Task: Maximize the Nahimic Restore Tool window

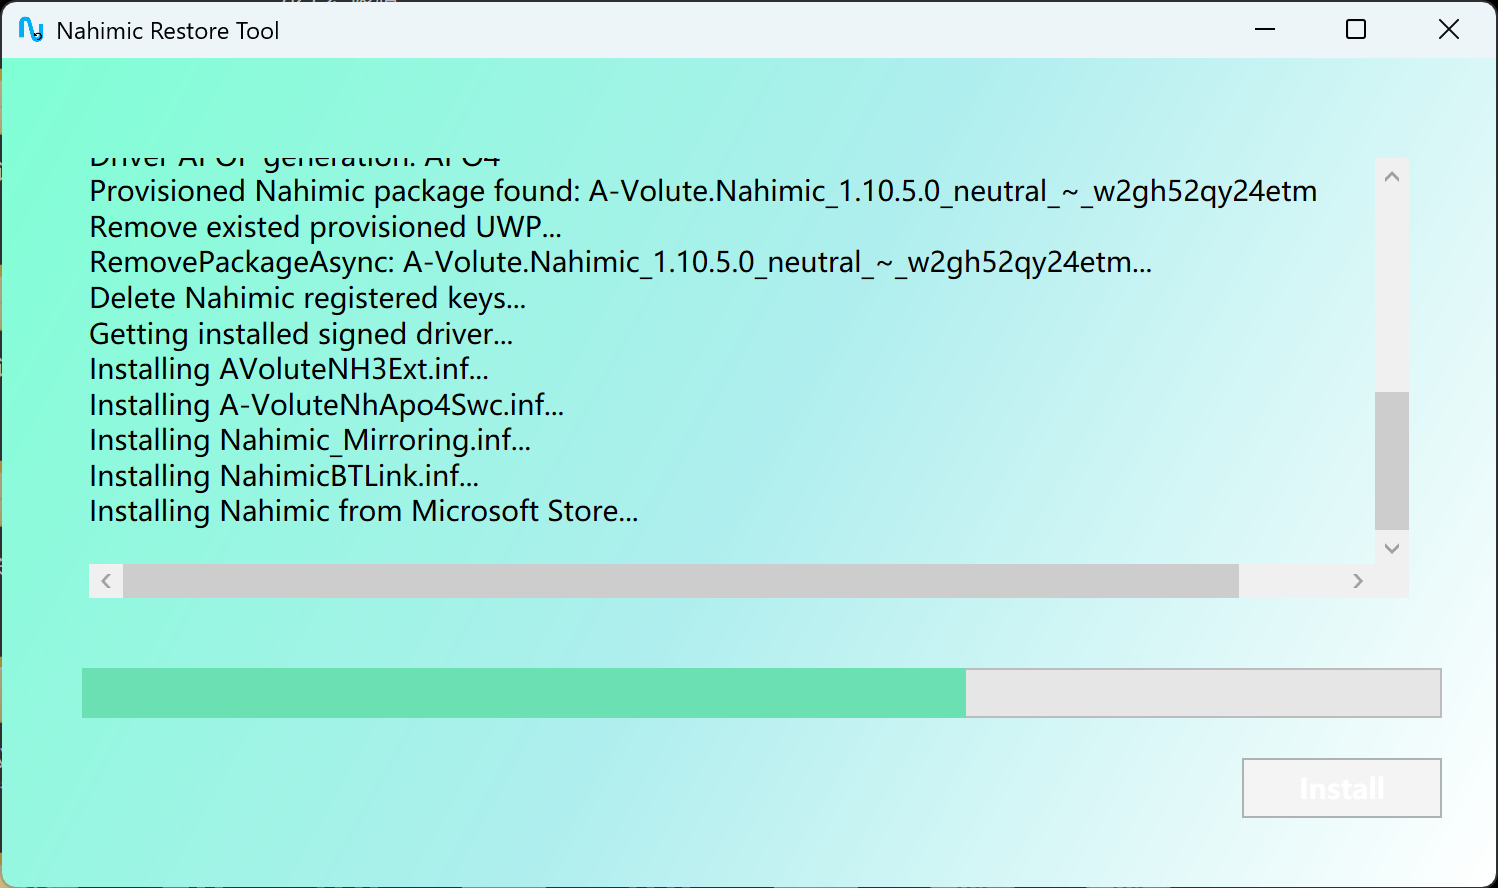Action: [x=1356, y=30]
